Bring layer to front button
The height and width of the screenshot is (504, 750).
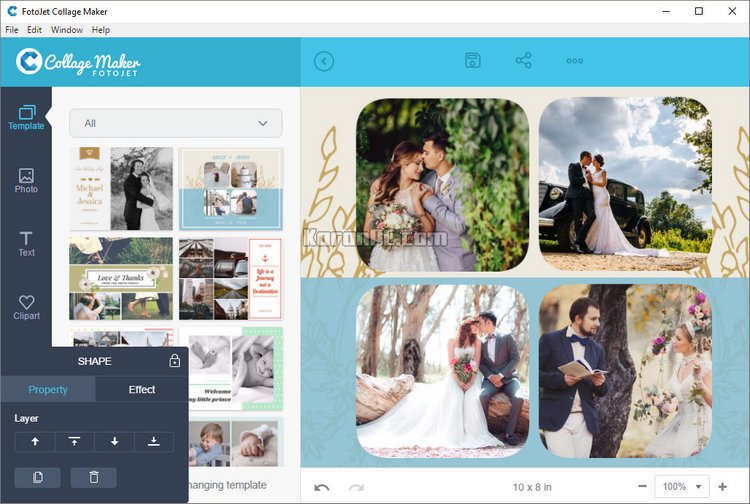click(x=74, y=442)
